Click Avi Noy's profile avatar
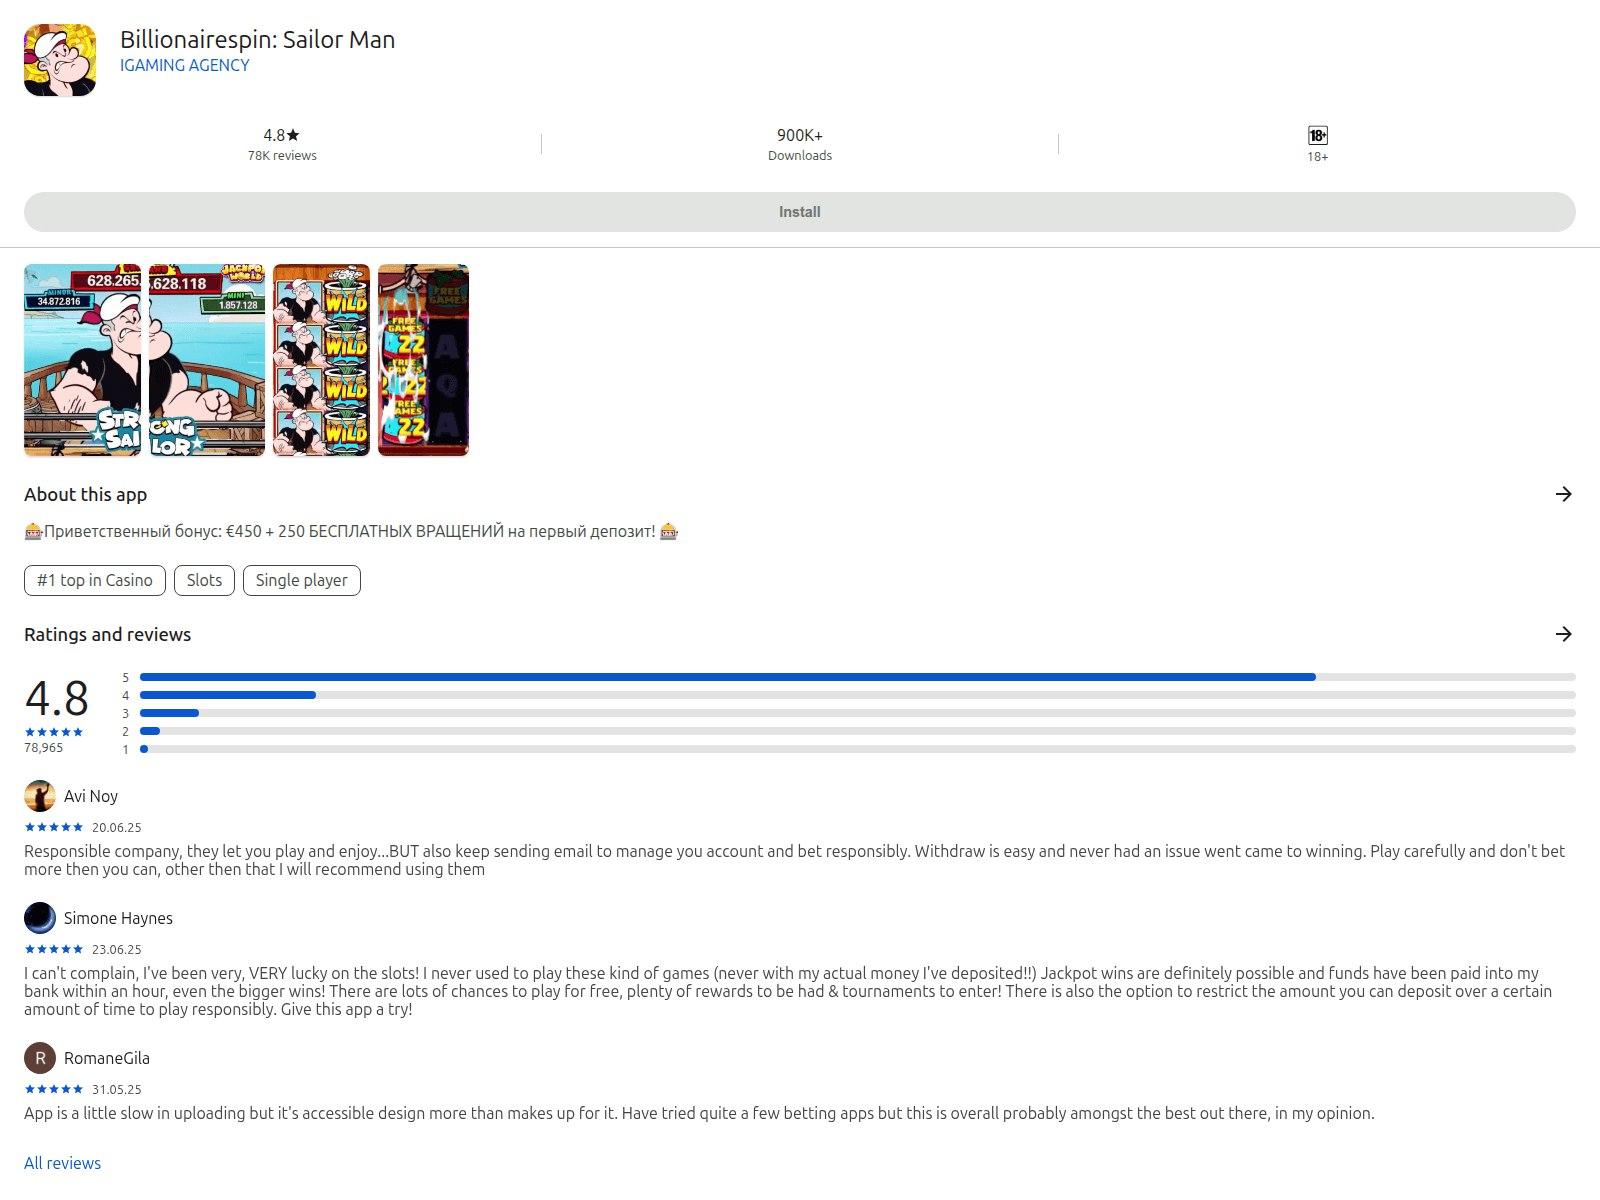 click(x=40, y=796)
